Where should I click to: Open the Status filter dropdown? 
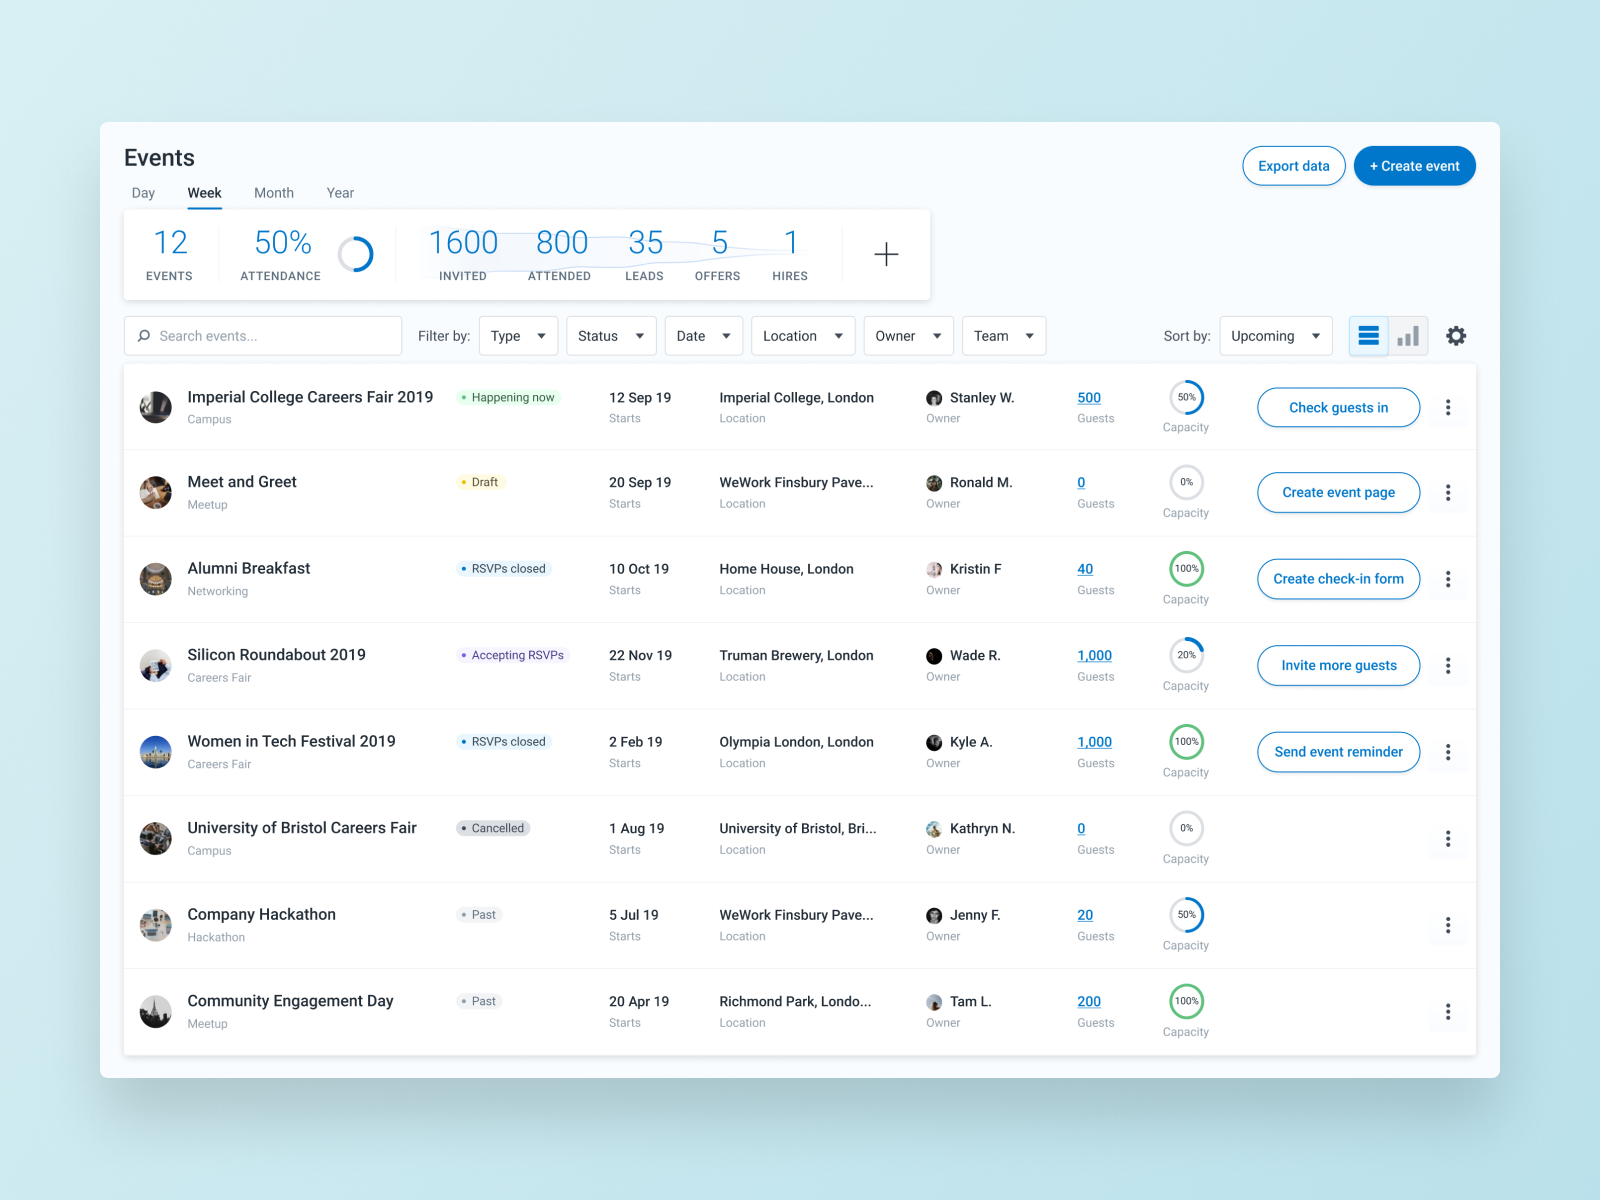[611, 335]
